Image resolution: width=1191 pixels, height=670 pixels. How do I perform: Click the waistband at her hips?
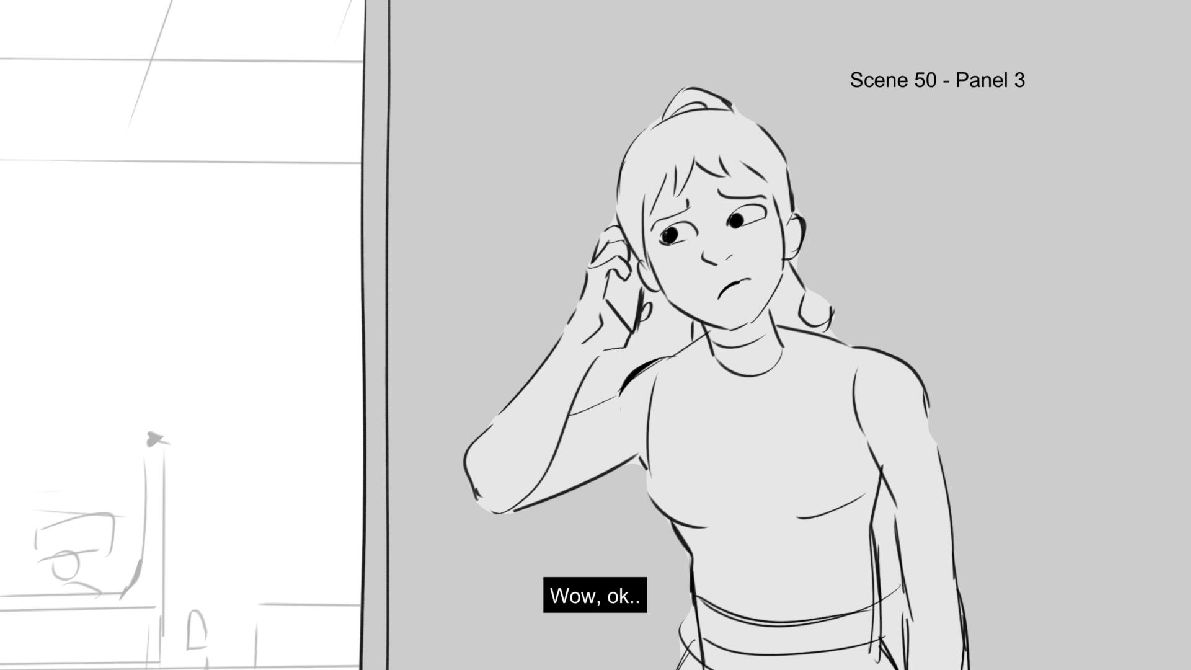[x=798, y=621]
